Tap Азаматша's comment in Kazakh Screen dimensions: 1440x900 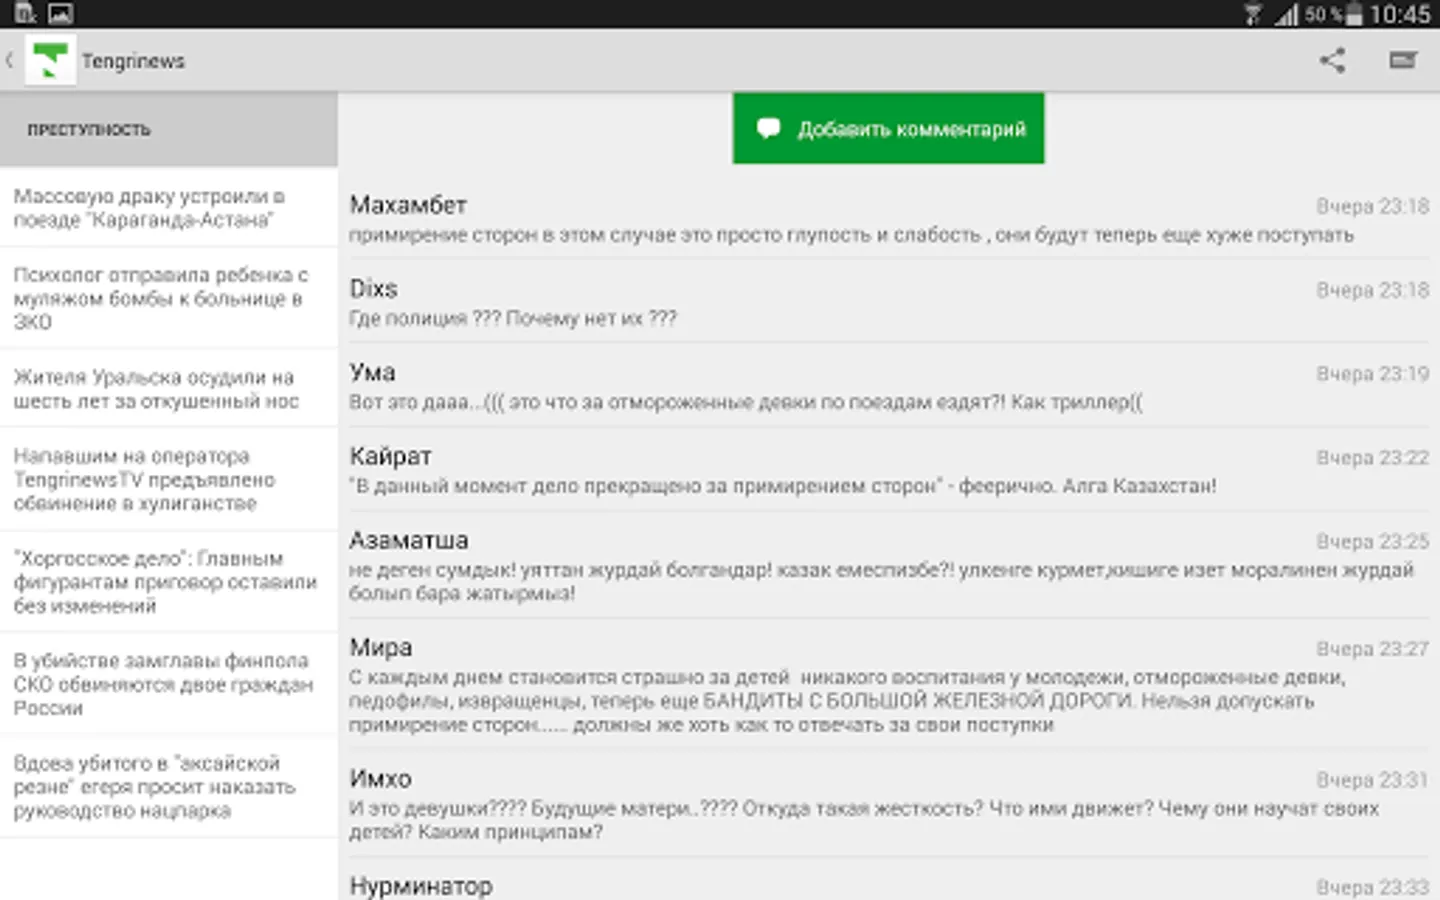click(881, 581)
